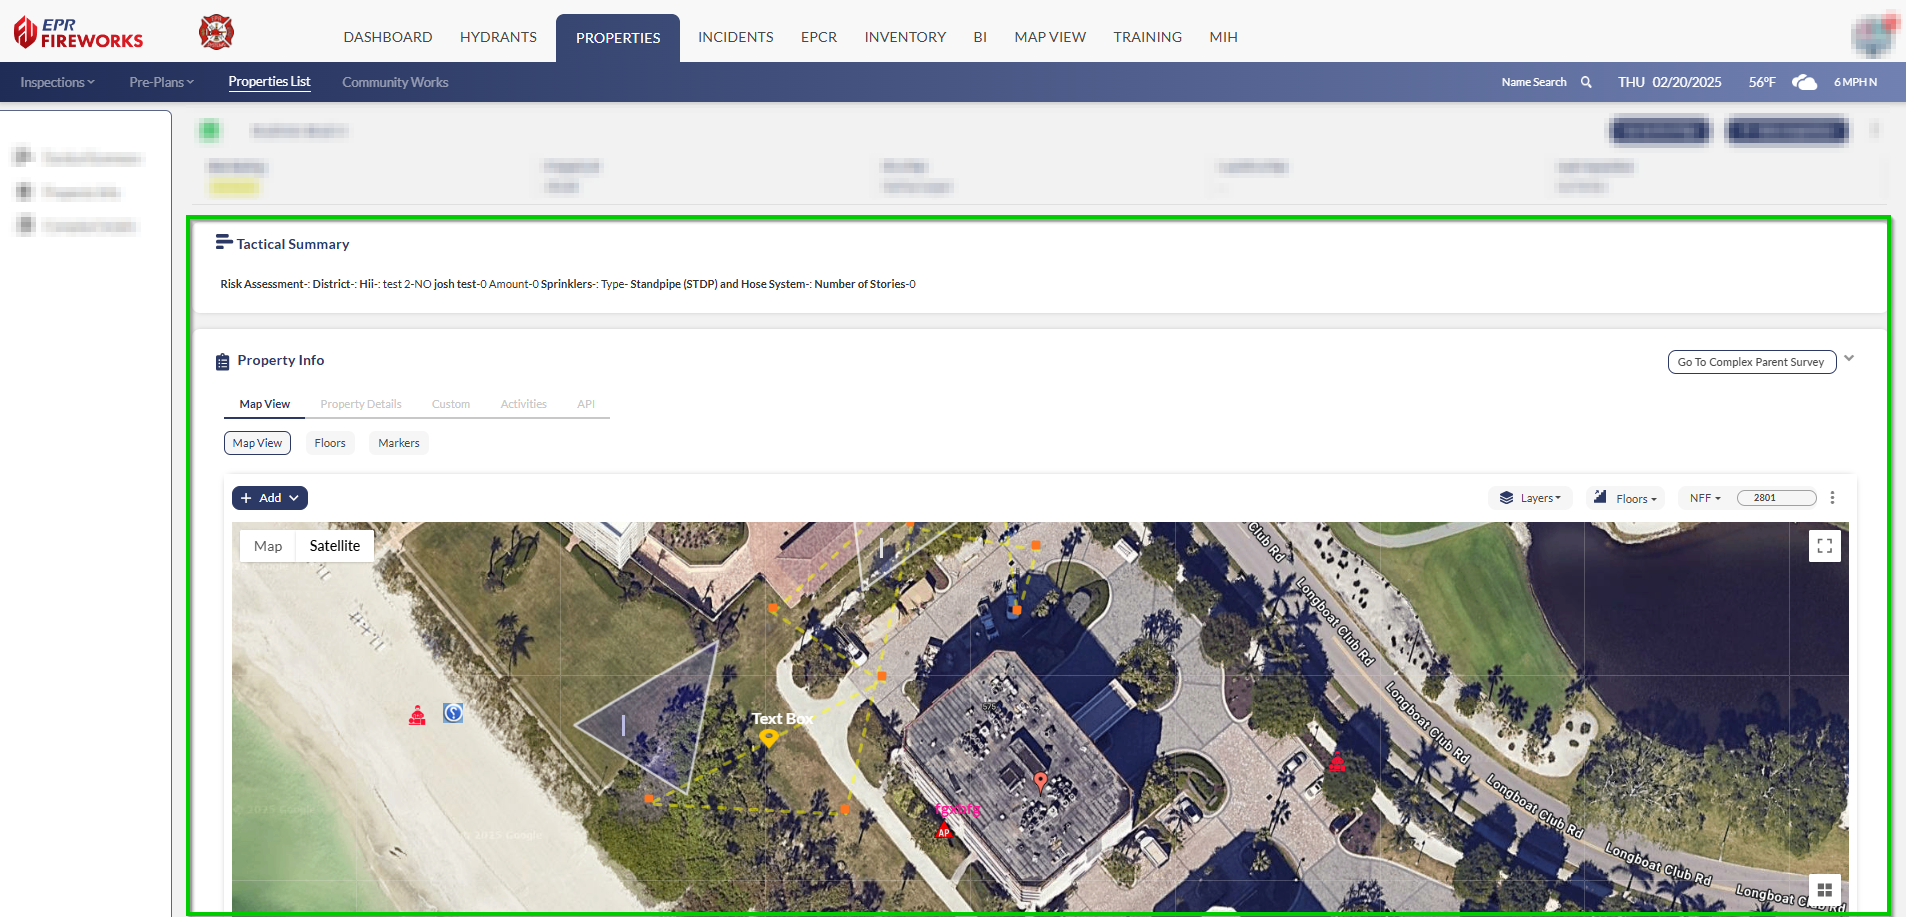Screen dimensions: 1906x917
Task: Click the map grid icon at bottom right
Action: coord(1824,889)
